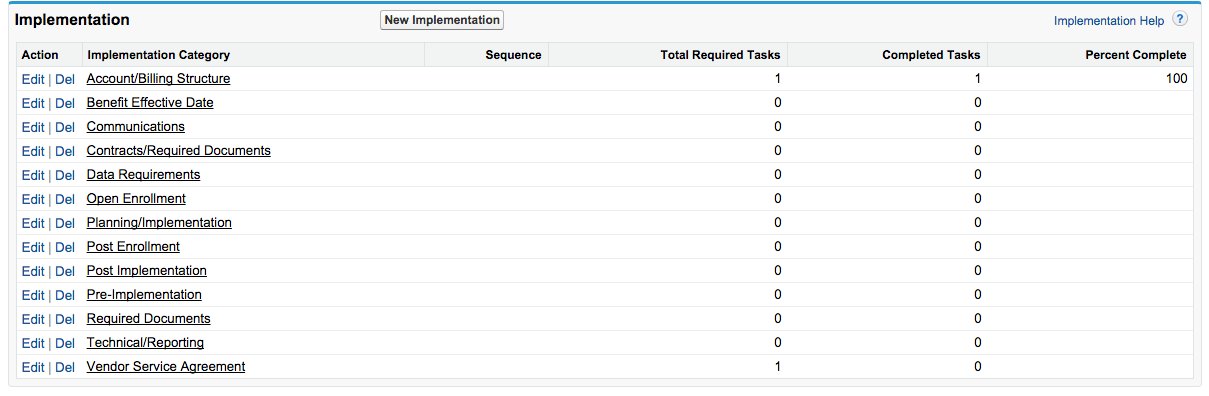The height and width of the screenshot is (396, 1209).
Task: Delete the Pre-Implementation row
Action: point(64,295)
